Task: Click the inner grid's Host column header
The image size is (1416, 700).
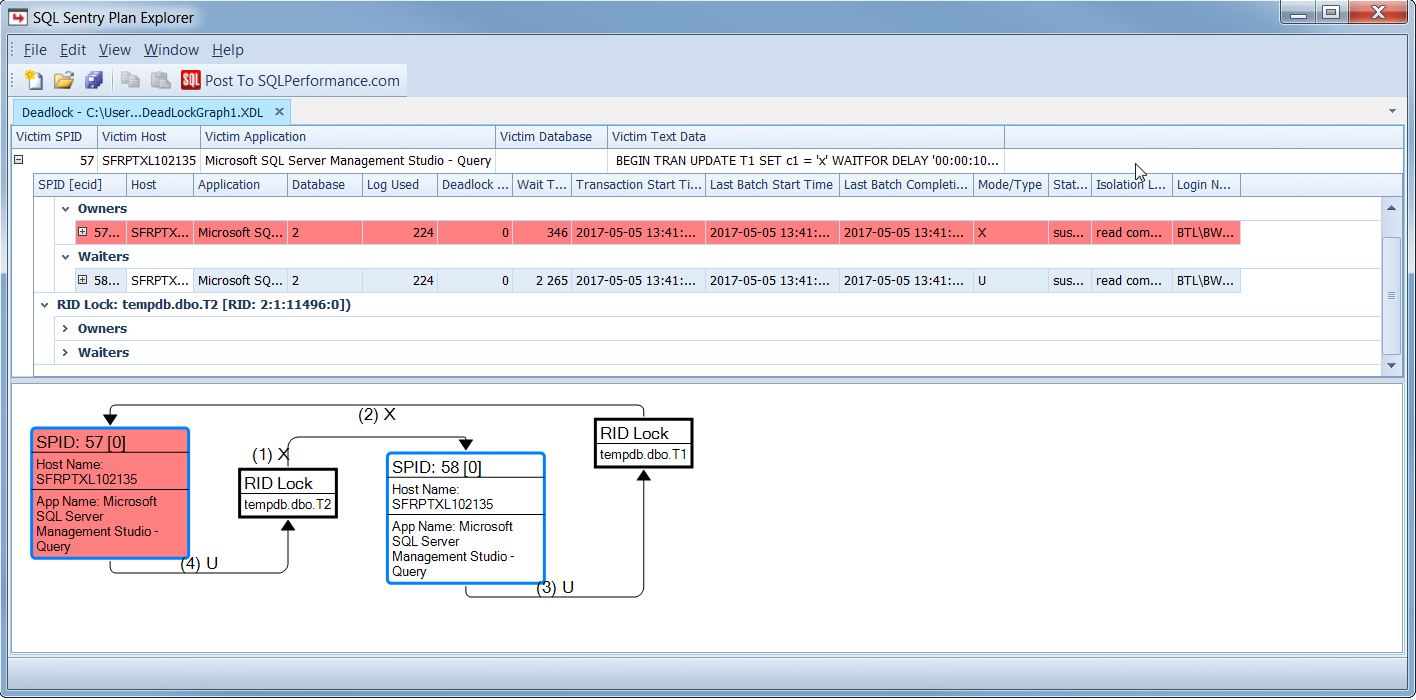Action: 160,185
